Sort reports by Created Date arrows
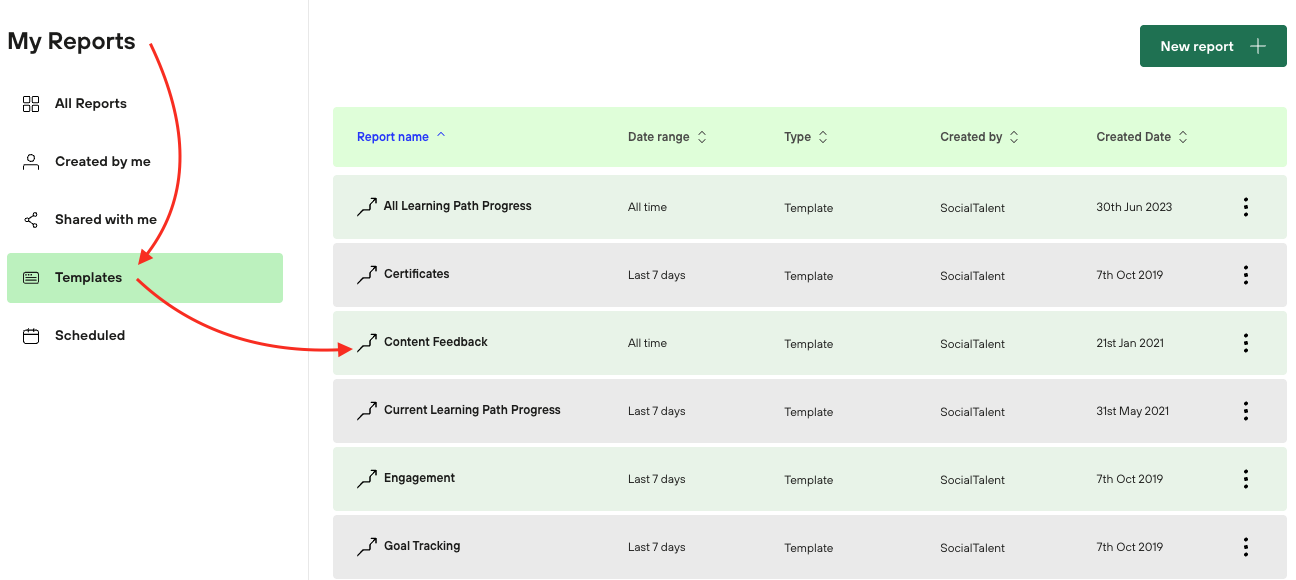 tap(1183, 137)
